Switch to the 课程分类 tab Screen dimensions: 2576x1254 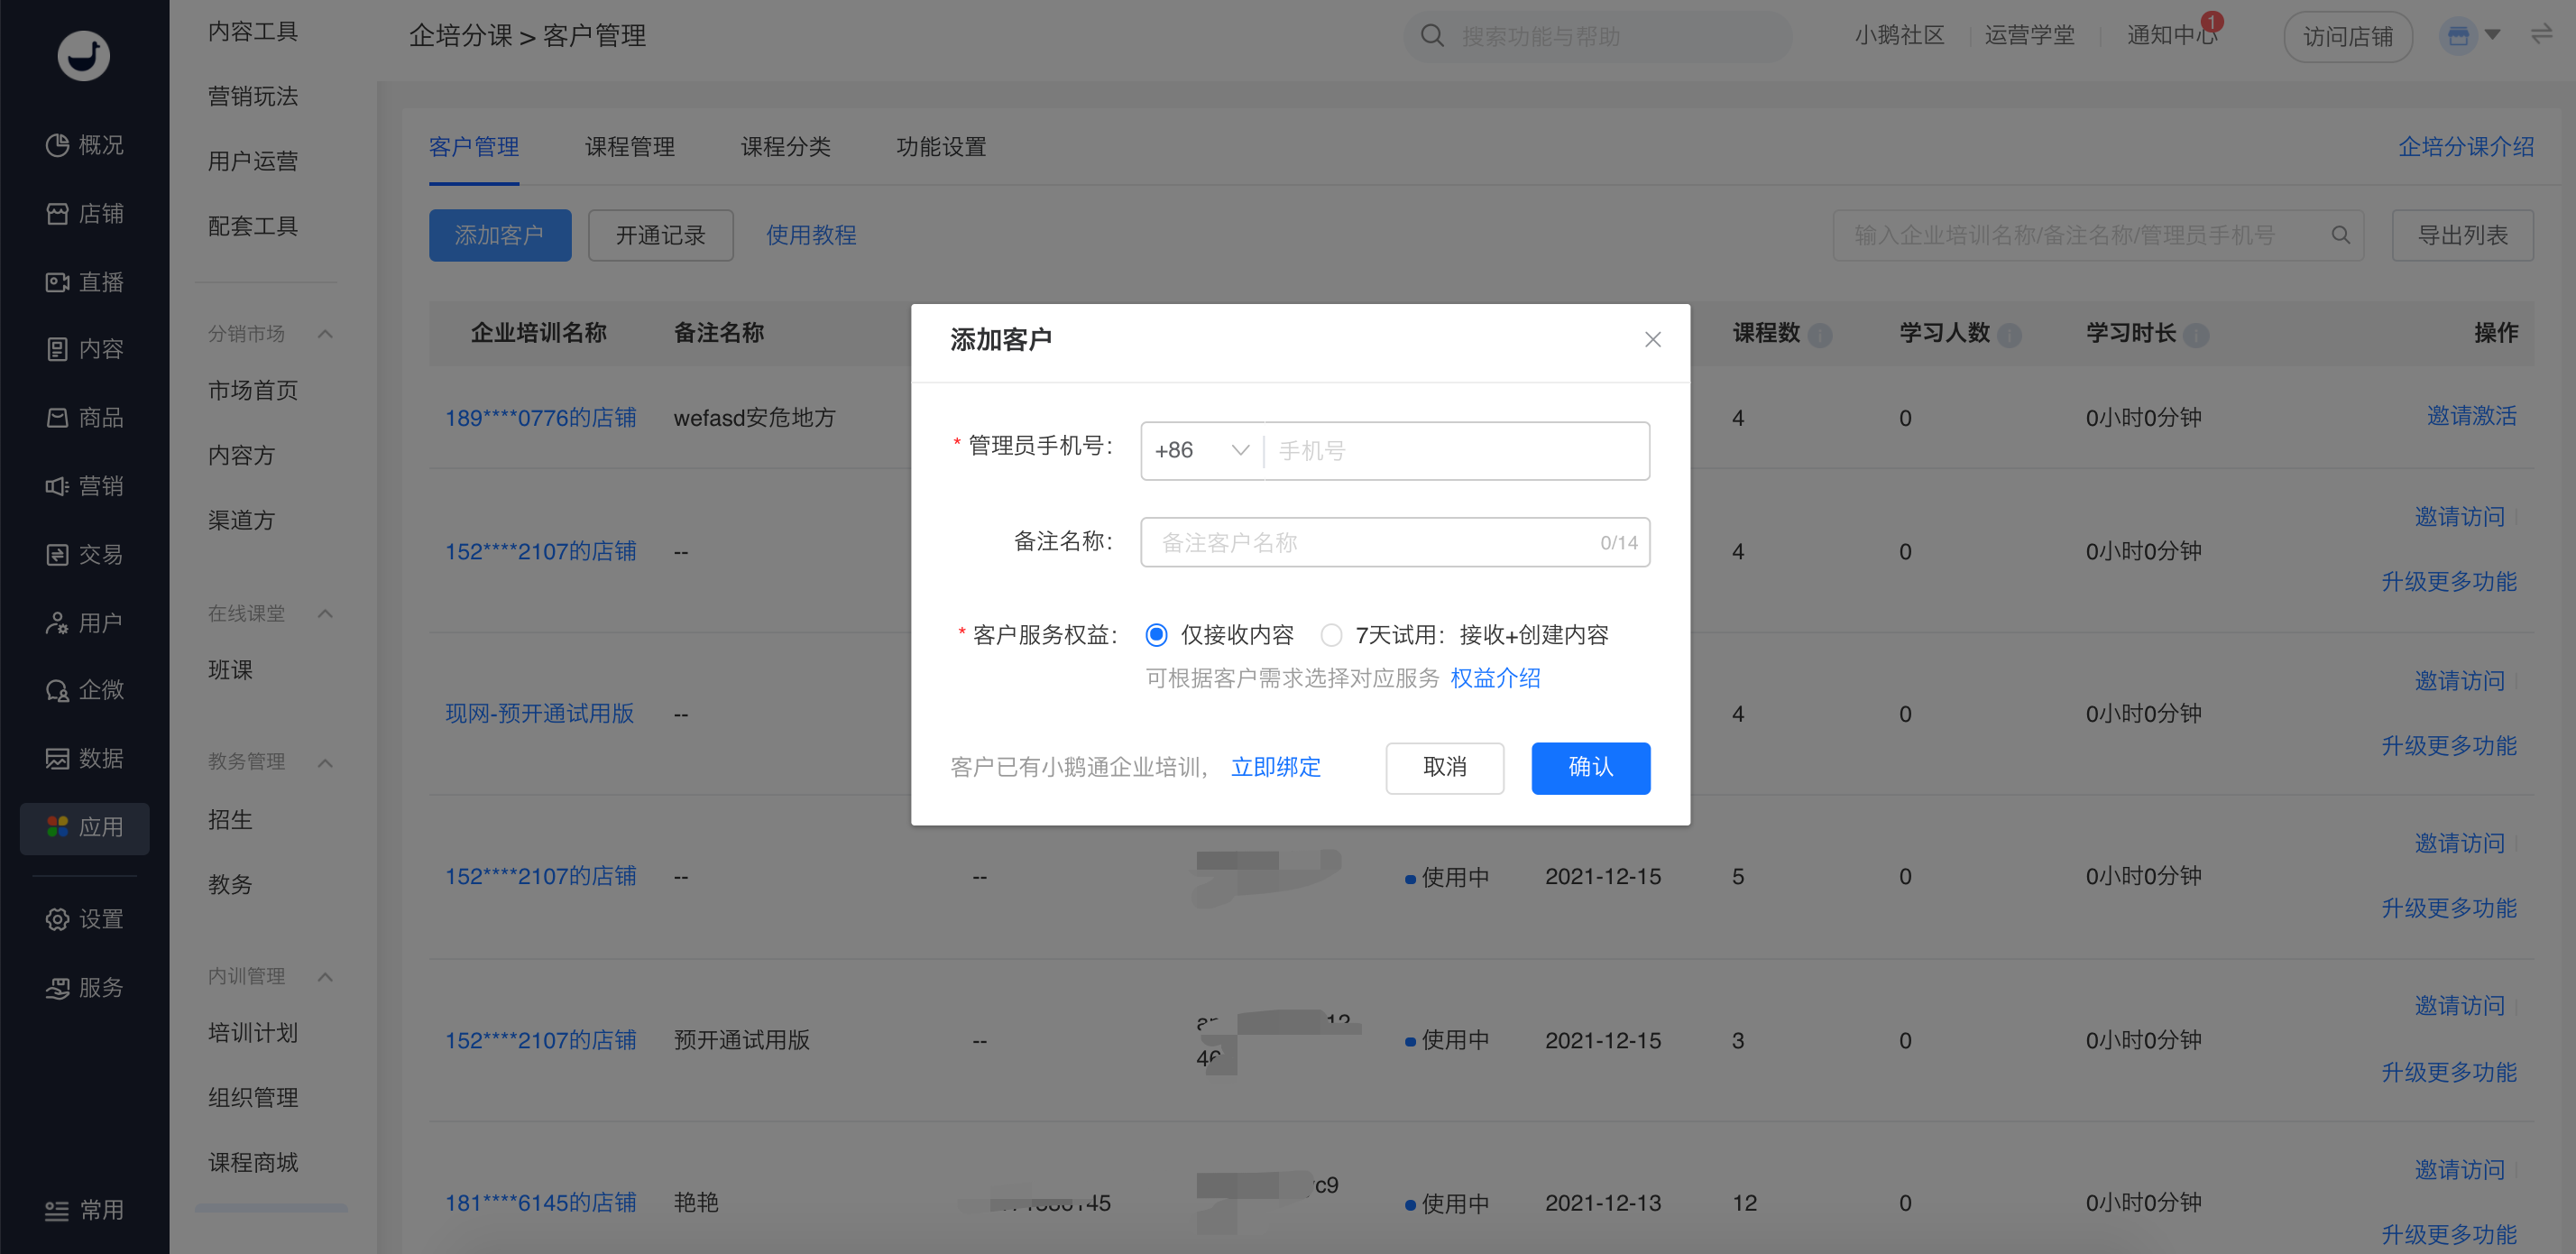[785, 147]
